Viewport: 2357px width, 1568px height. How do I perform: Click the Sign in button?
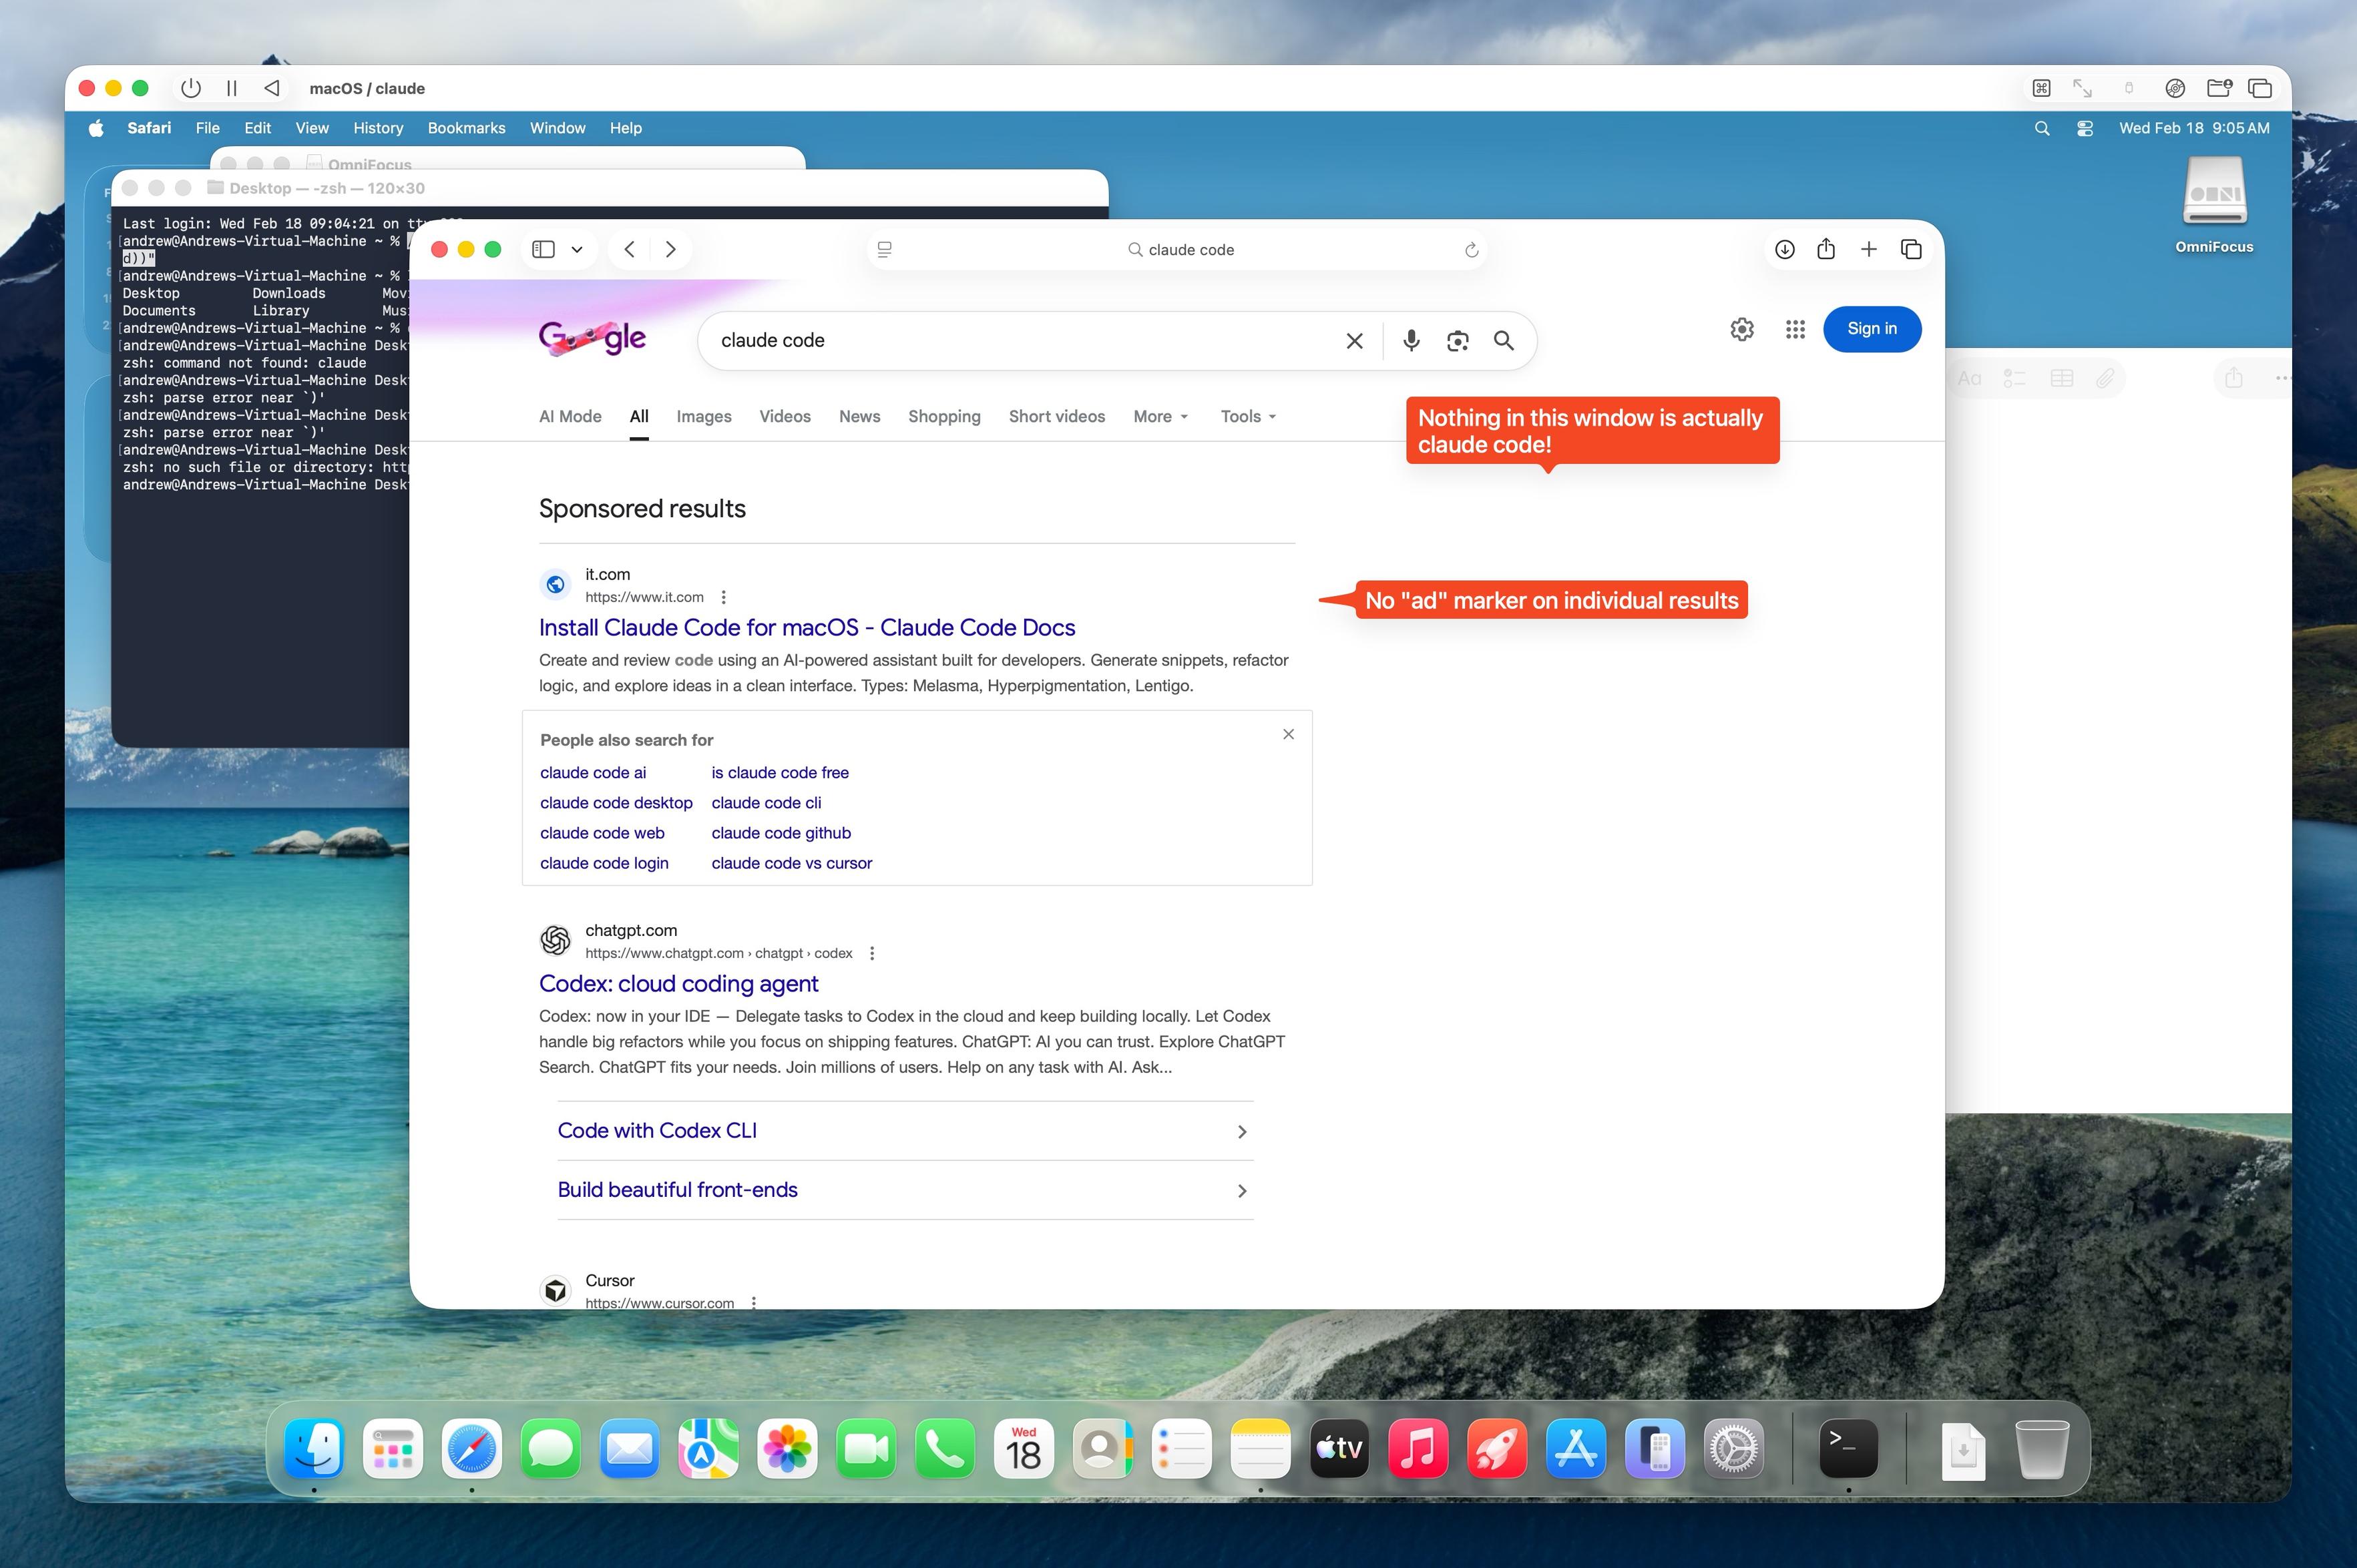[x=1872, y=329]
